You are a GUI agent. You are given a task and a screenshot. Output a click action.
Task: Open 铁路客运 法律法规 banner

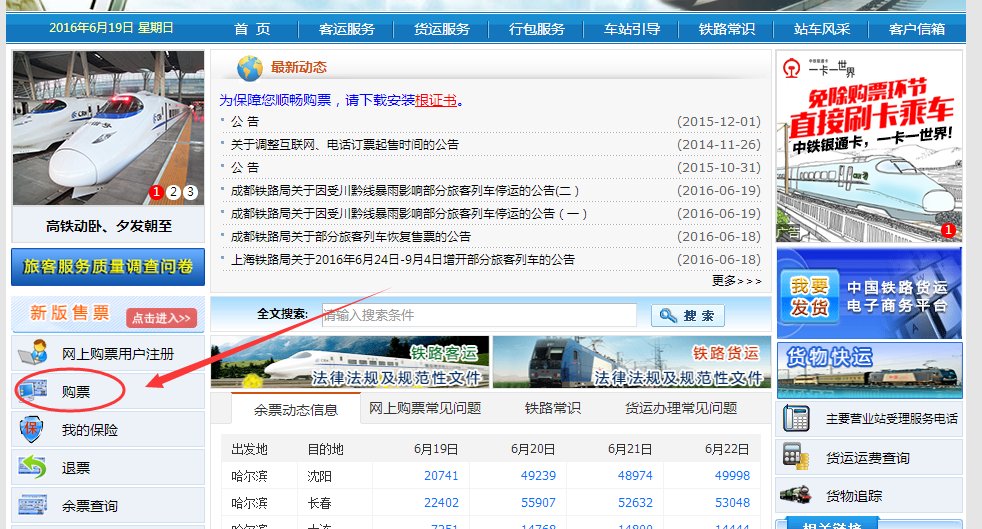[x=350, y=362]
